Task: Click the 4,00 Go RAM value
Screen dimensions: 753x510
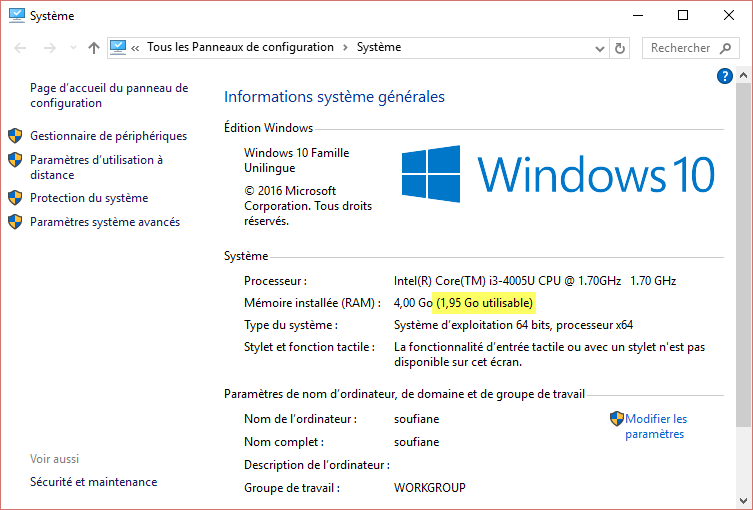Action: [x=413, y=303]
